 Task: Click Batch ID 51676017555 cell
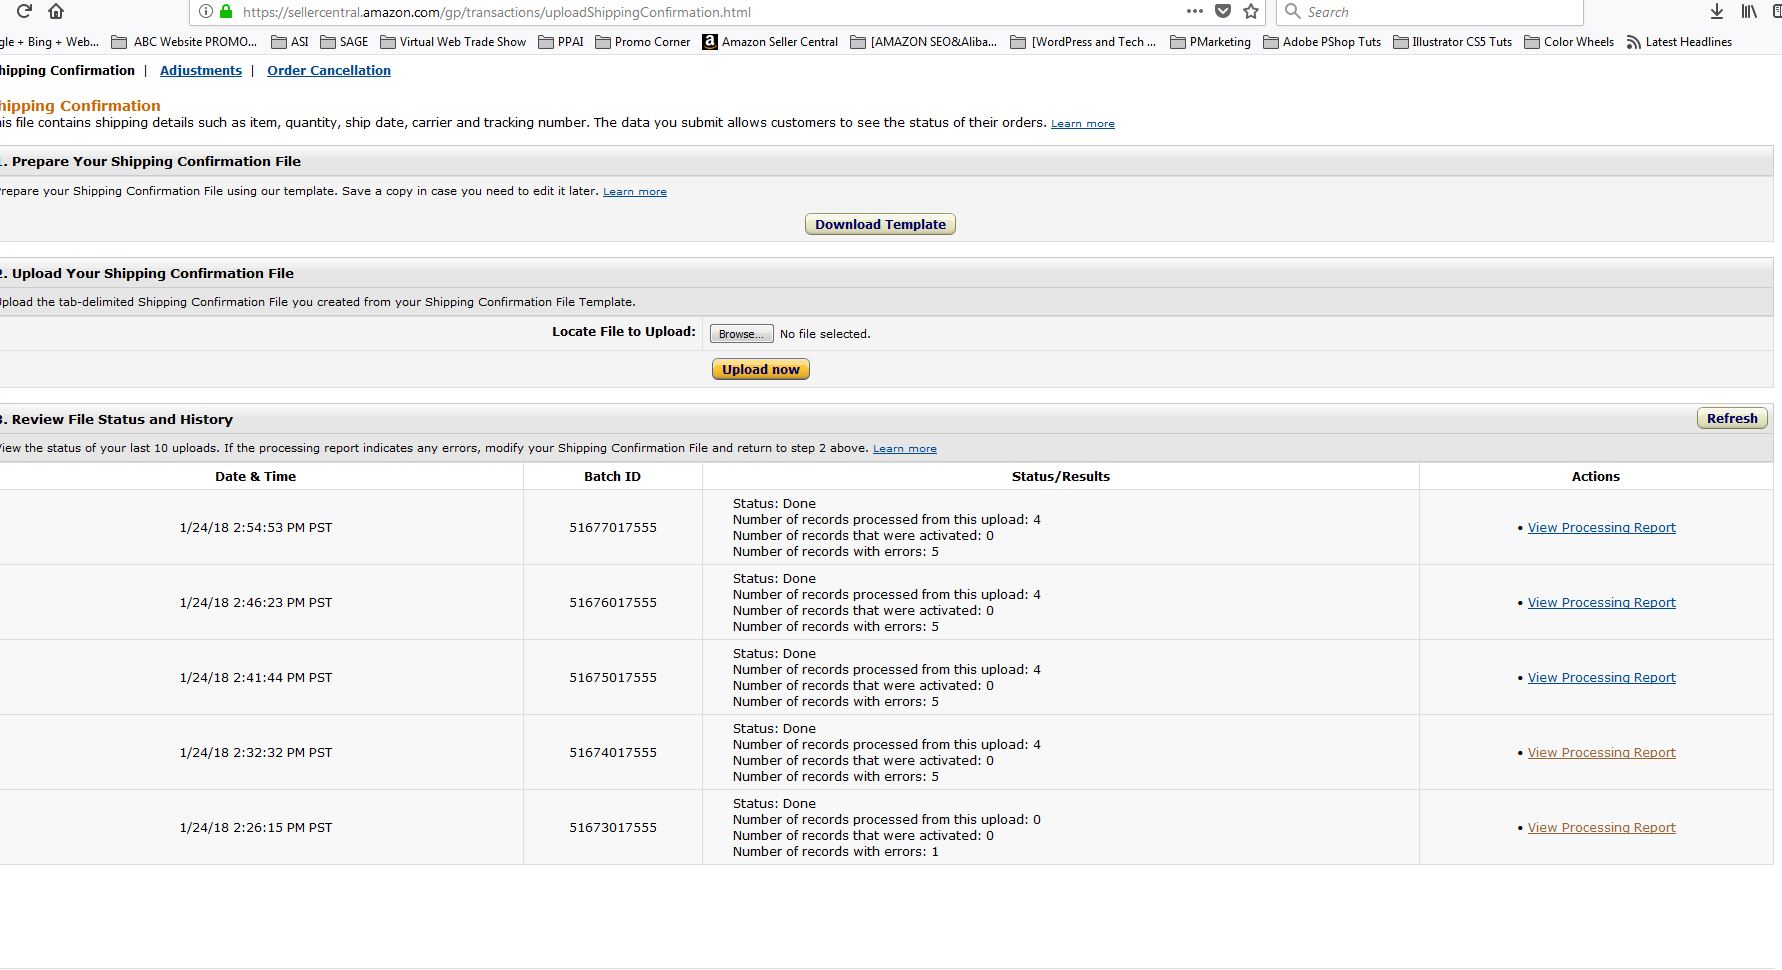[613, 602]
